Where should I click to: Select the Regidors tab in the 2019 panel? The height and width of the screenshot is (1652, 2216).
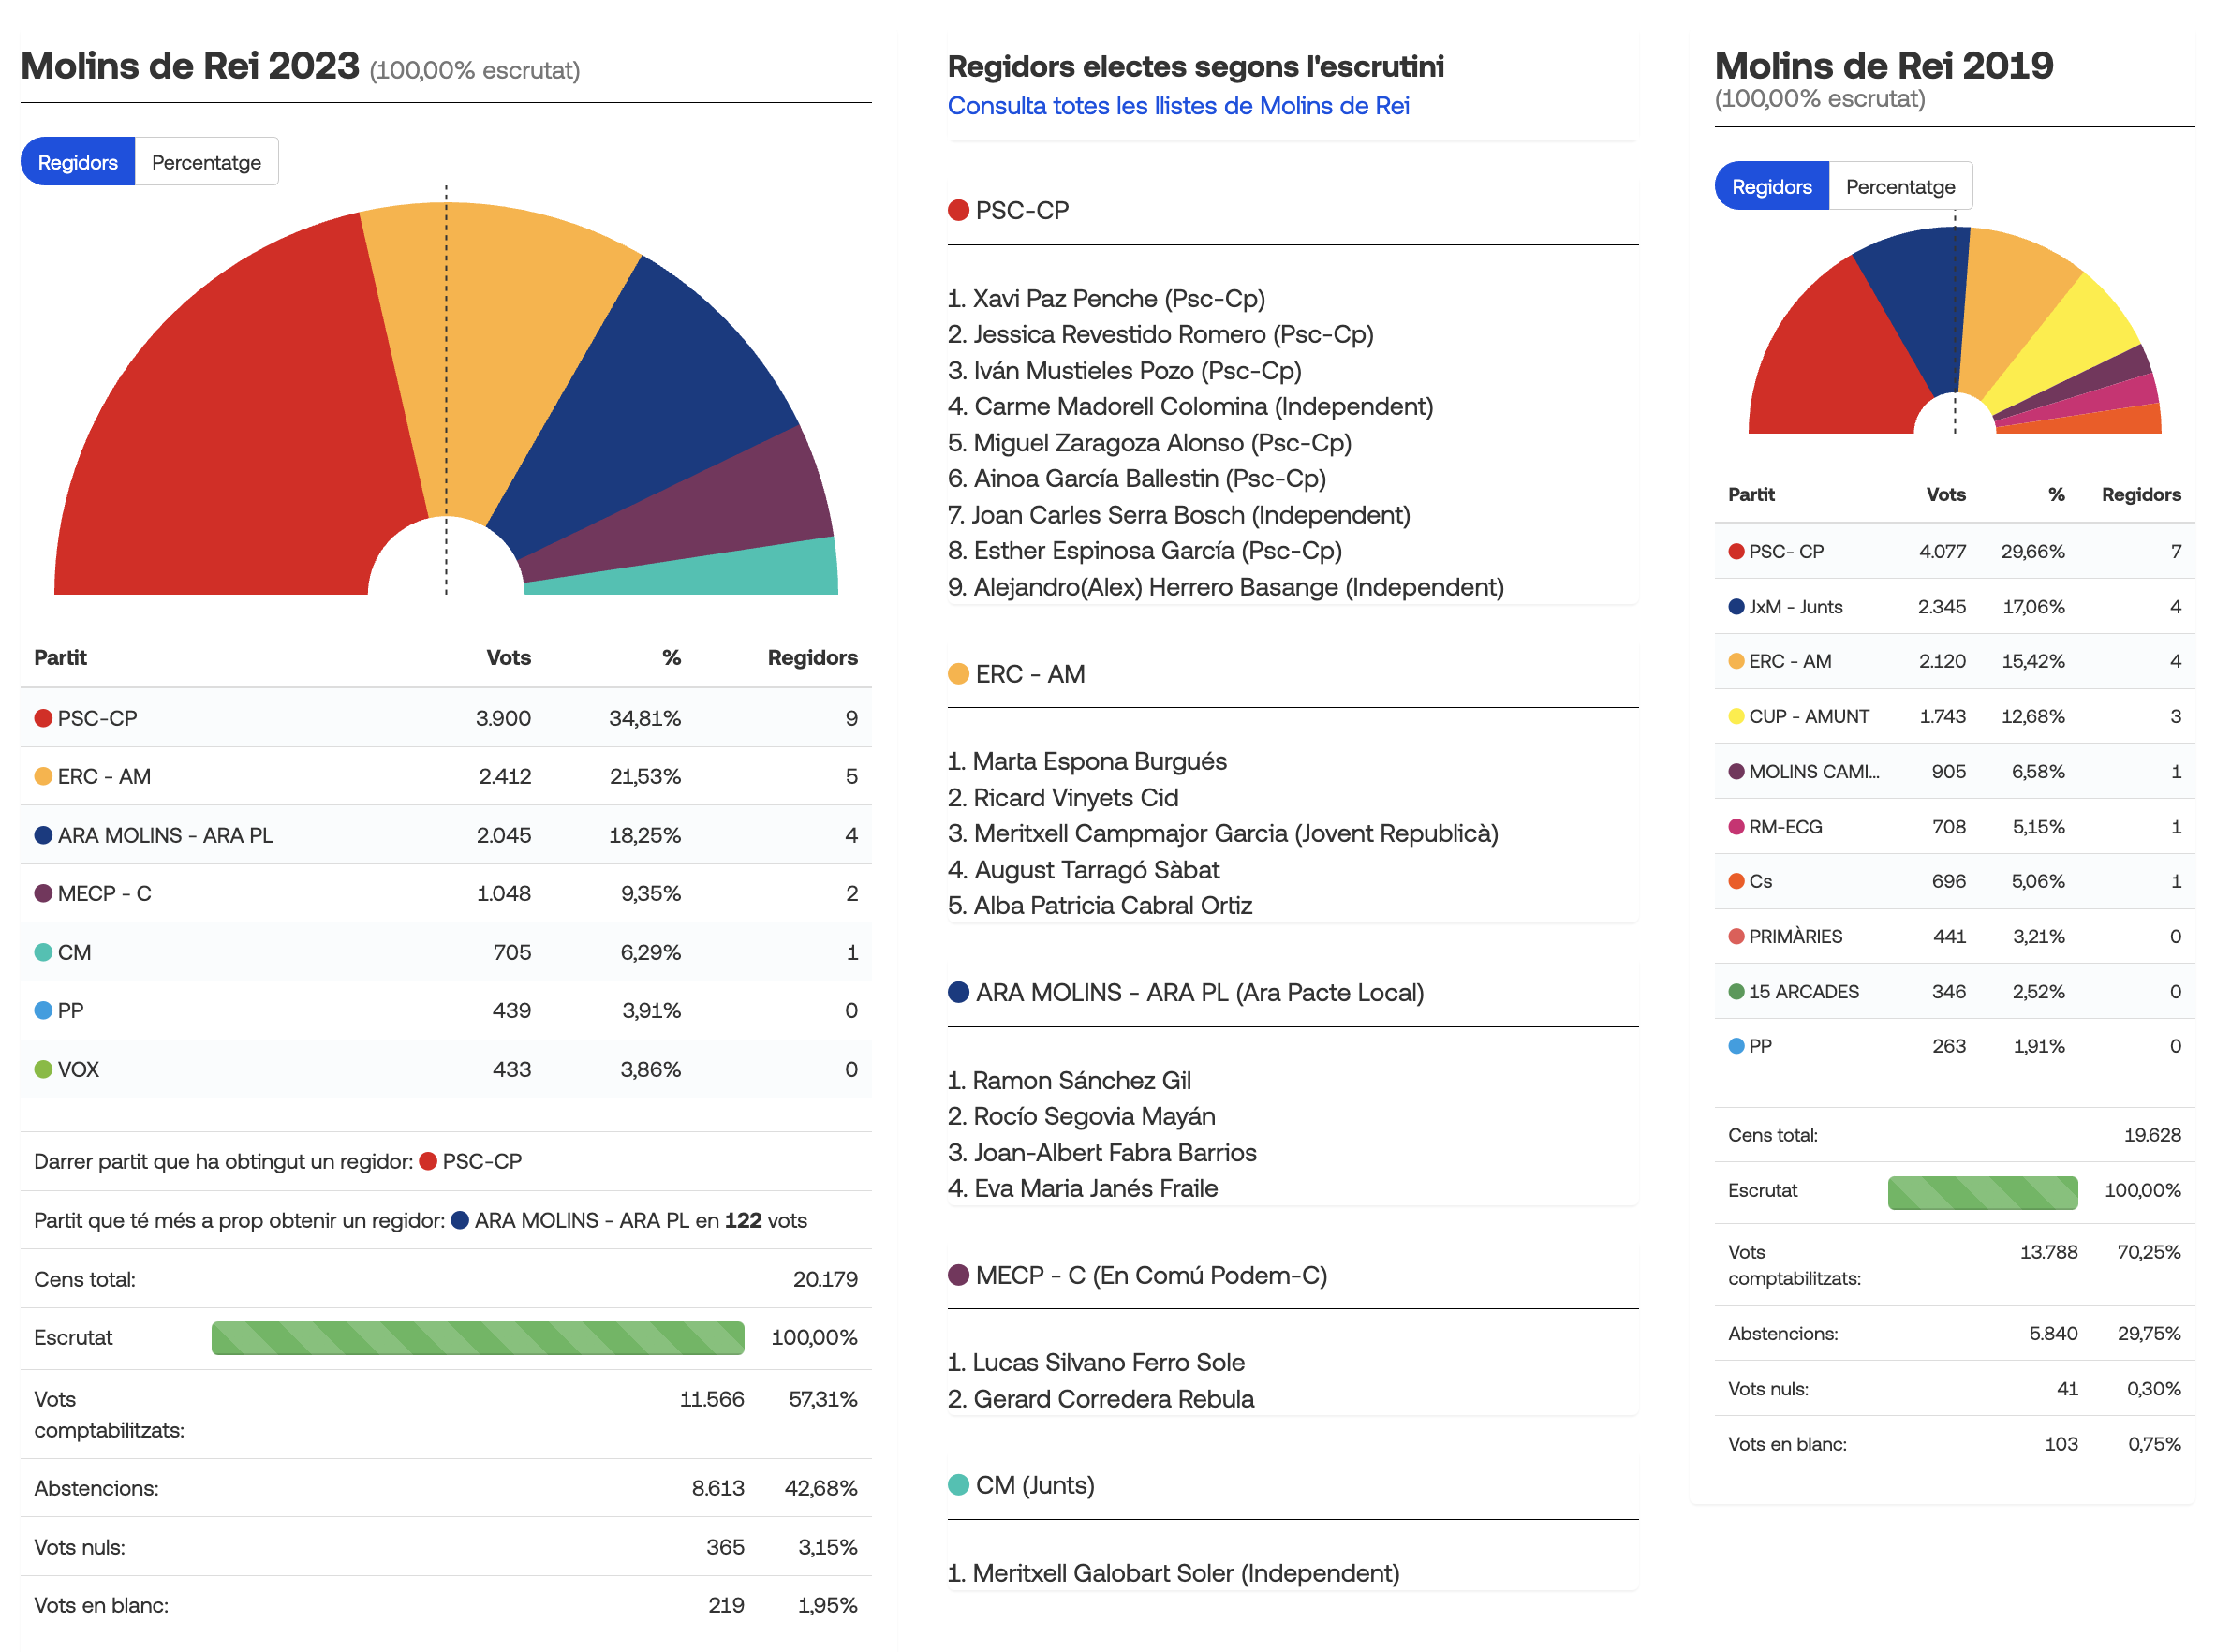pyautogui.click(x=1771, y=186)
